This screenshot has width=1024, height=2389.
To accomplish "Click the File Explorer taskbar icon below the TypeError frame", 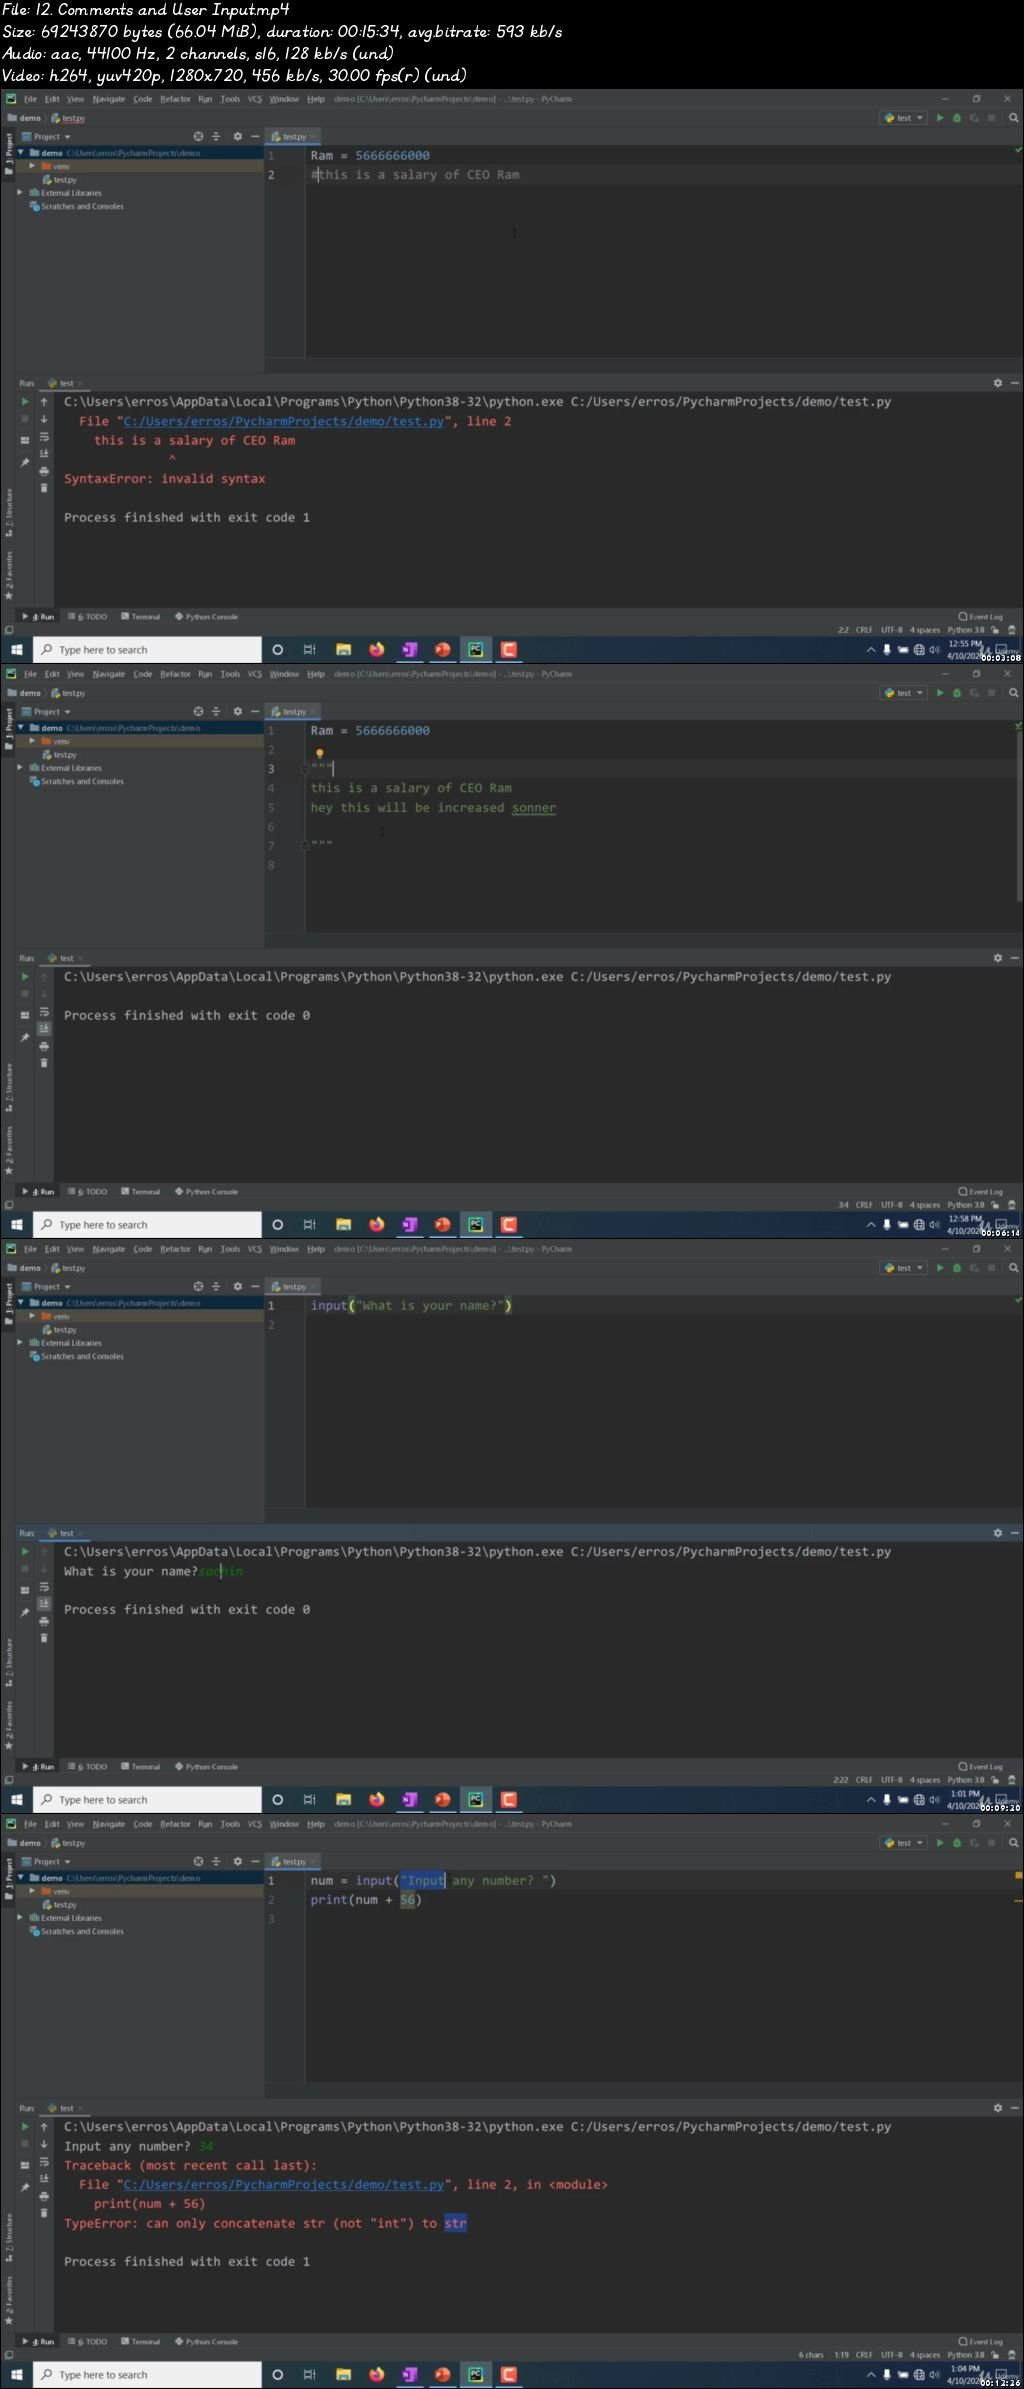I will pyautogui.click(x=343, y=2375).
